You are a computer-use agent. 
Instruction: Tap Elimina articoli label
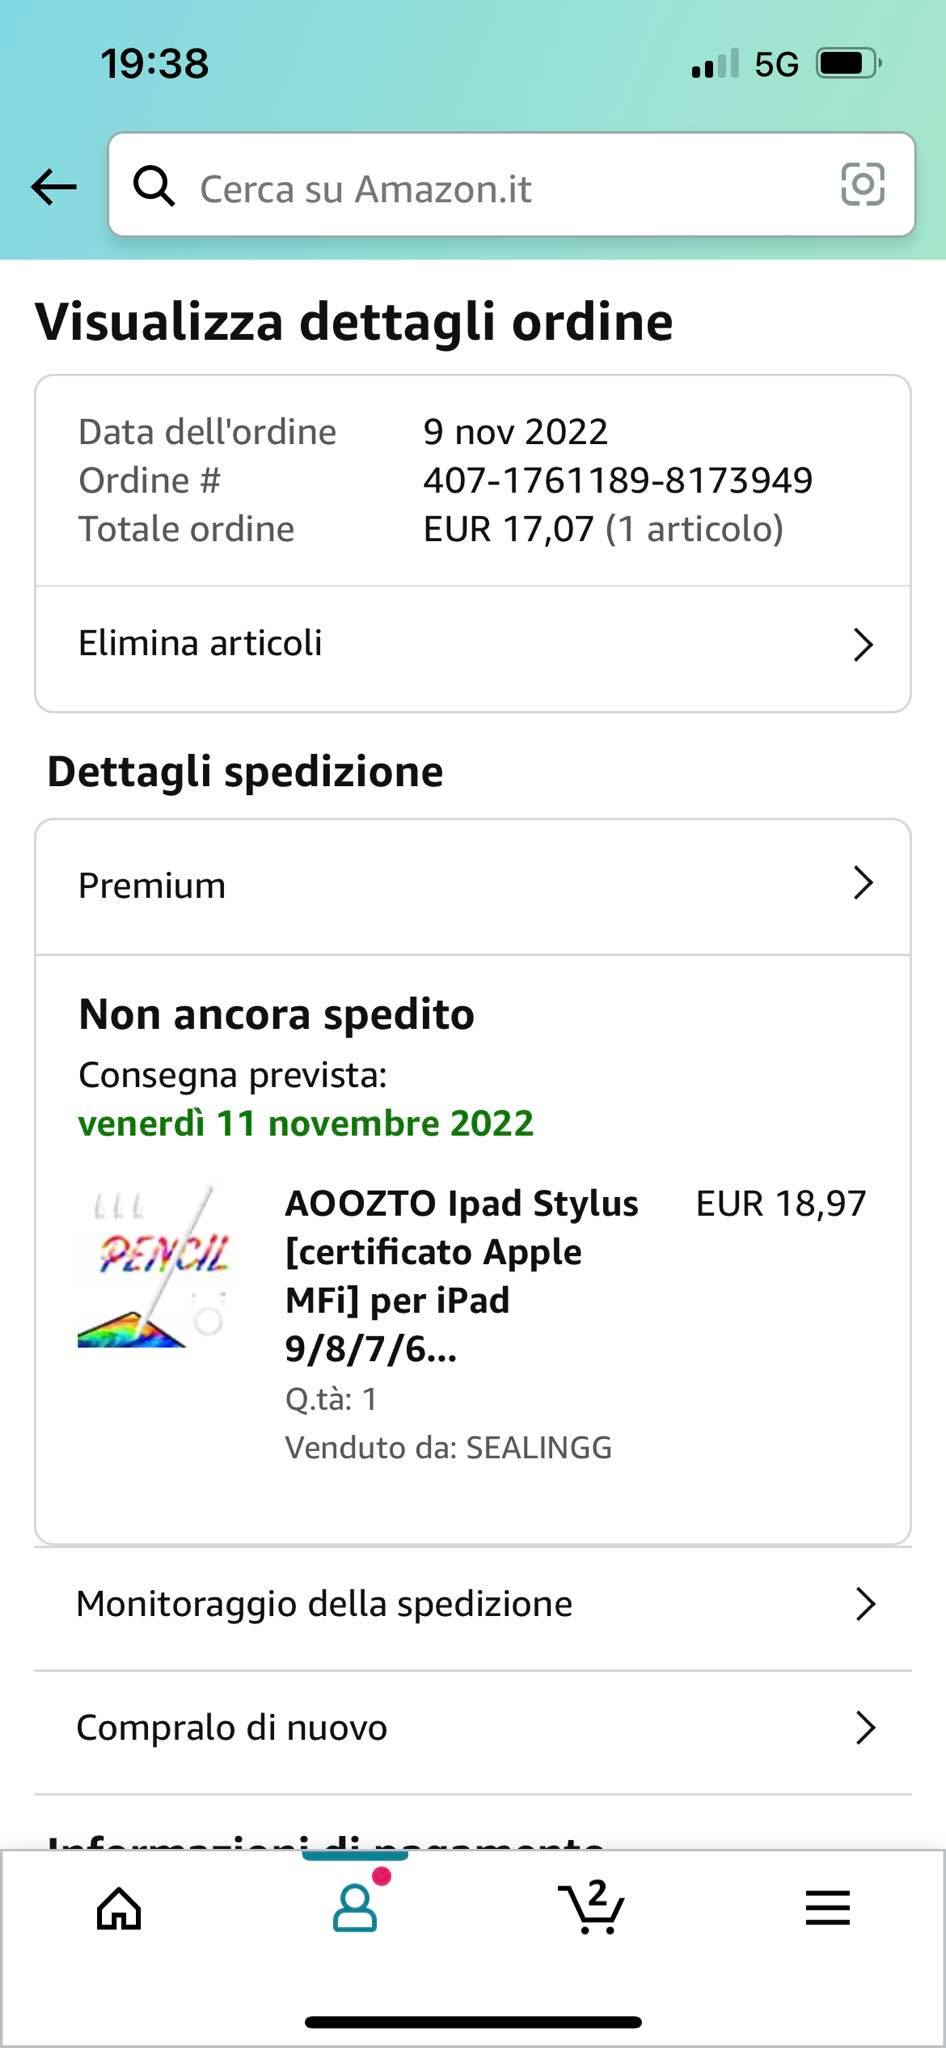coord(200,643)
